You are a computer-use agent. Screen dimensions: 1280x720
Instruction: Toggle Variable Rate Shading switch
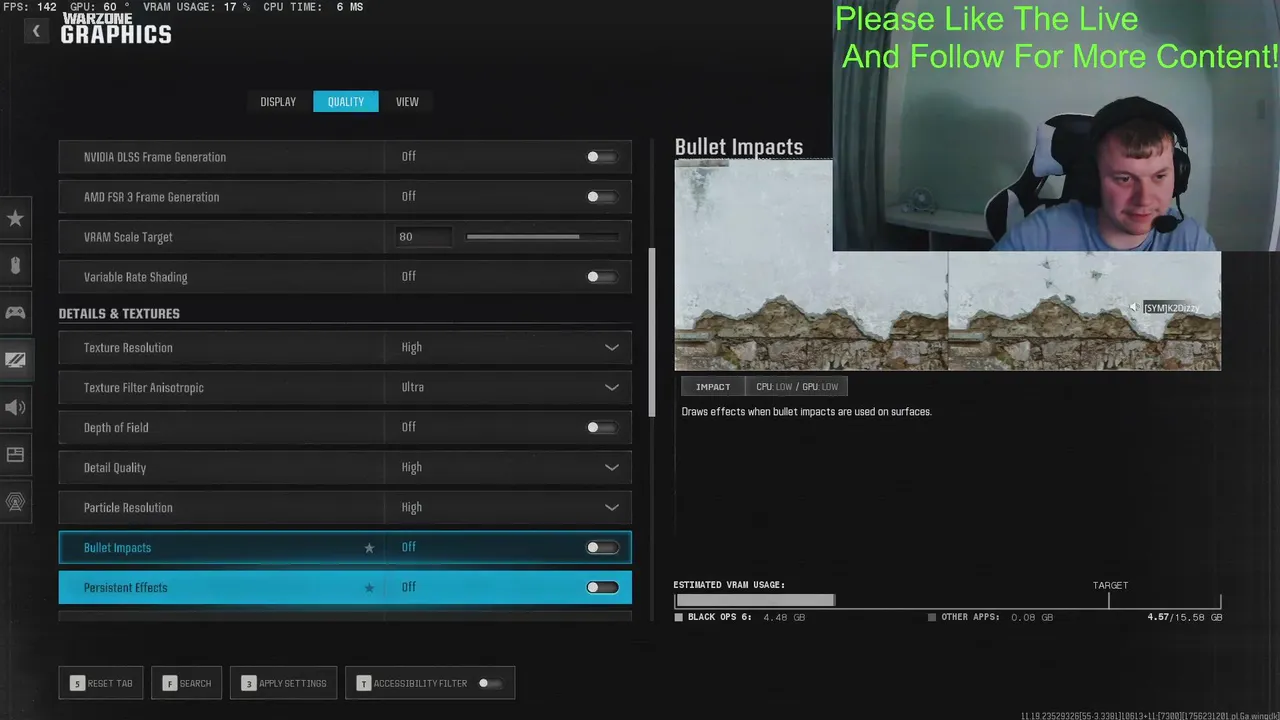pyautogui.click(x=602, y=277)
